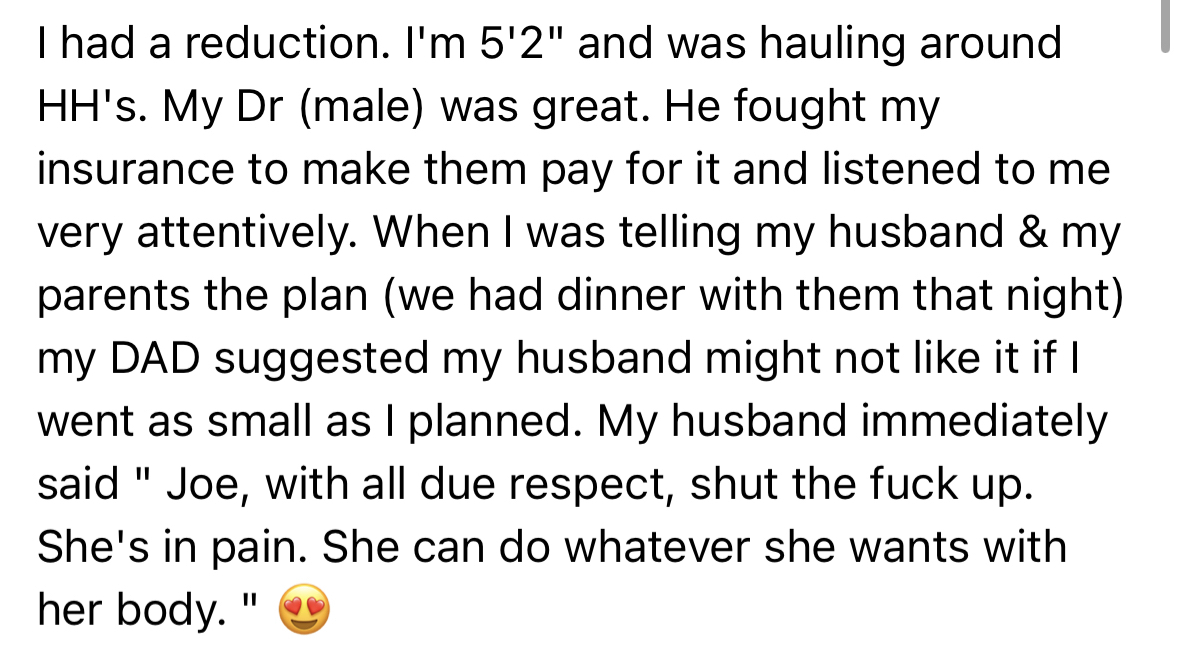Image resolution: width=1179 pixels, height=646 pixels.
Task: Click the capitalized word "DAD"
Action: [x=163, y=359]
